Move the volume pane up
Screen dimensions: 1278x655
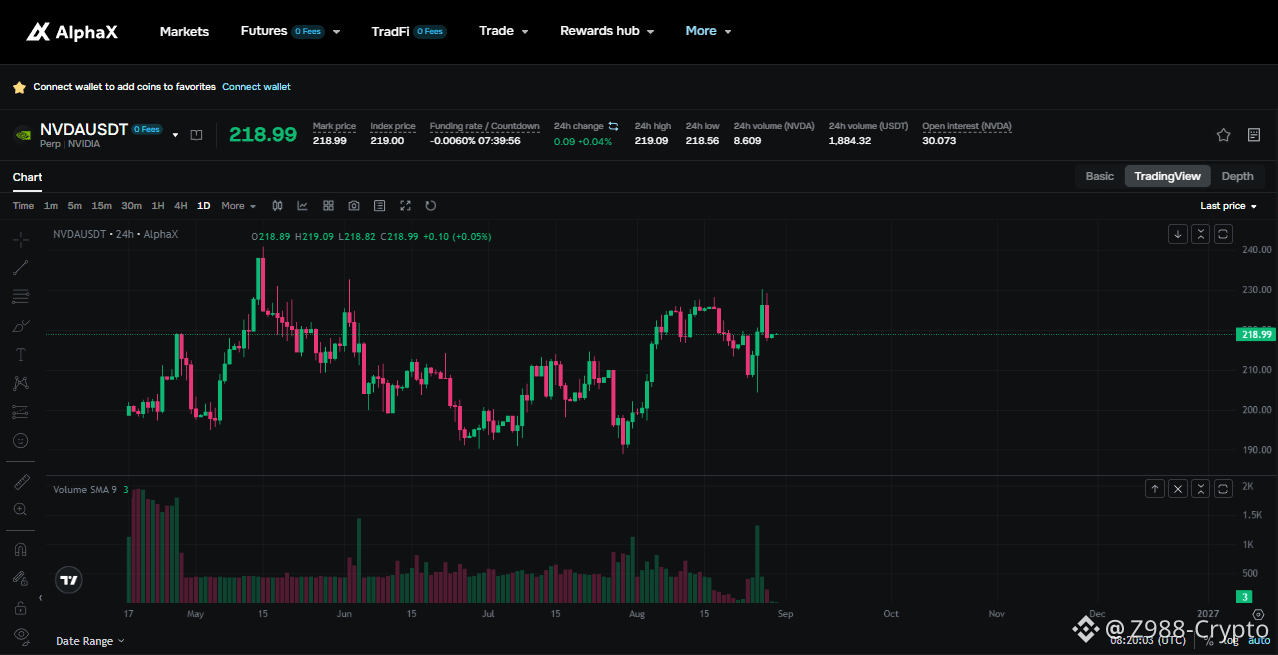[x=1155, y=489]
